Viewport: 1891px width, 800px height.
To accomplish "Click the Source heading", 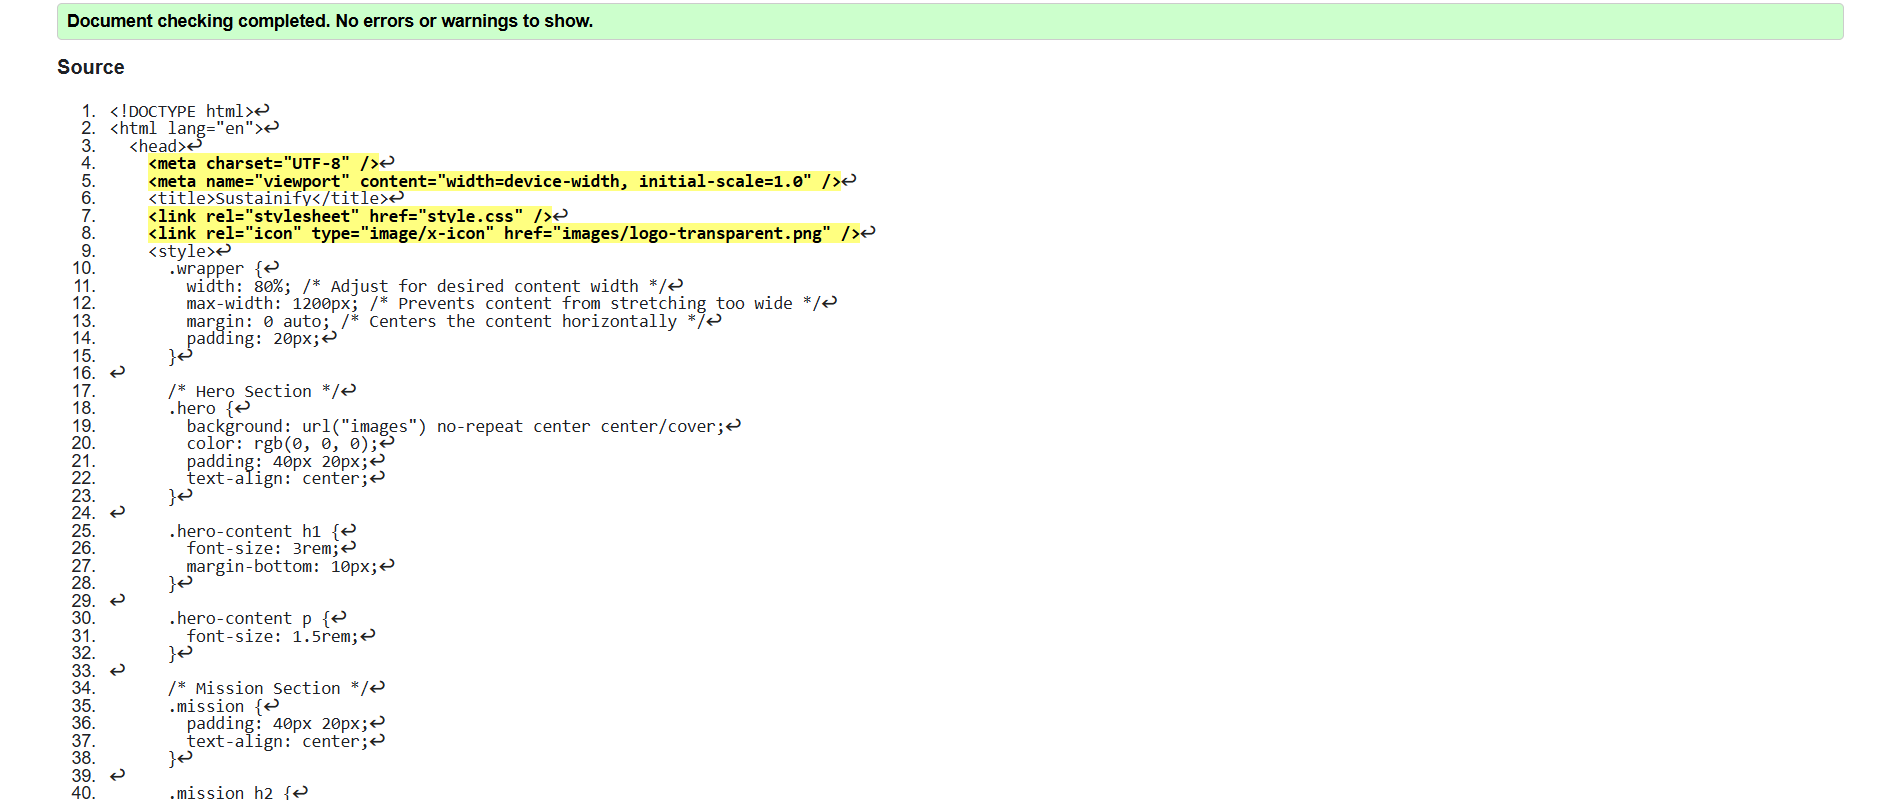I will [91, 67].
